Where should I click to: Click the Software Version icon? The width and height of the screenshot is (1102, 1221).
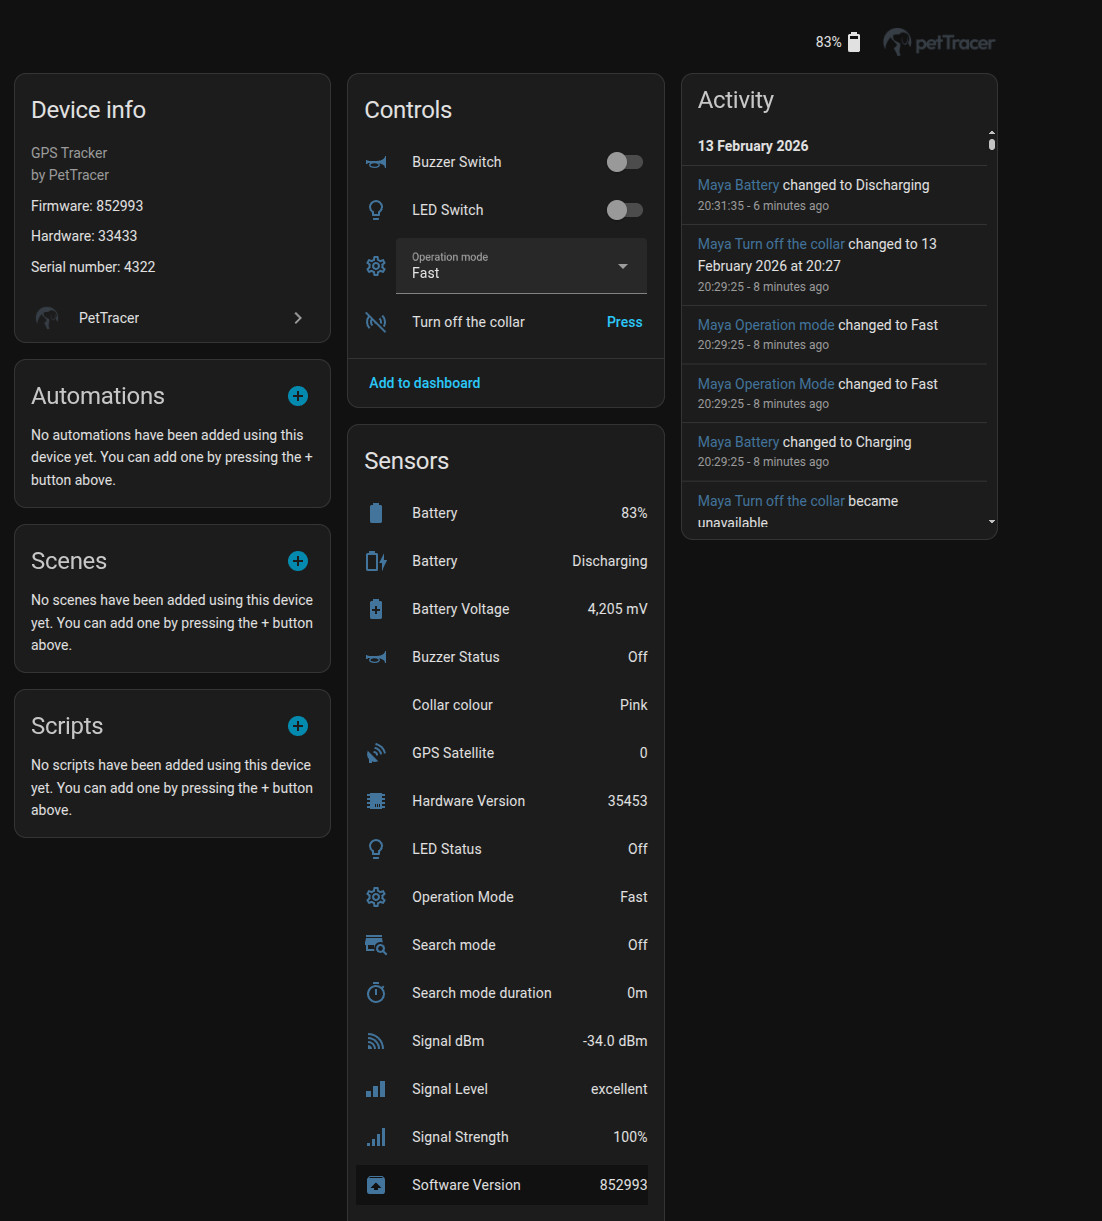pos(376,1185)
